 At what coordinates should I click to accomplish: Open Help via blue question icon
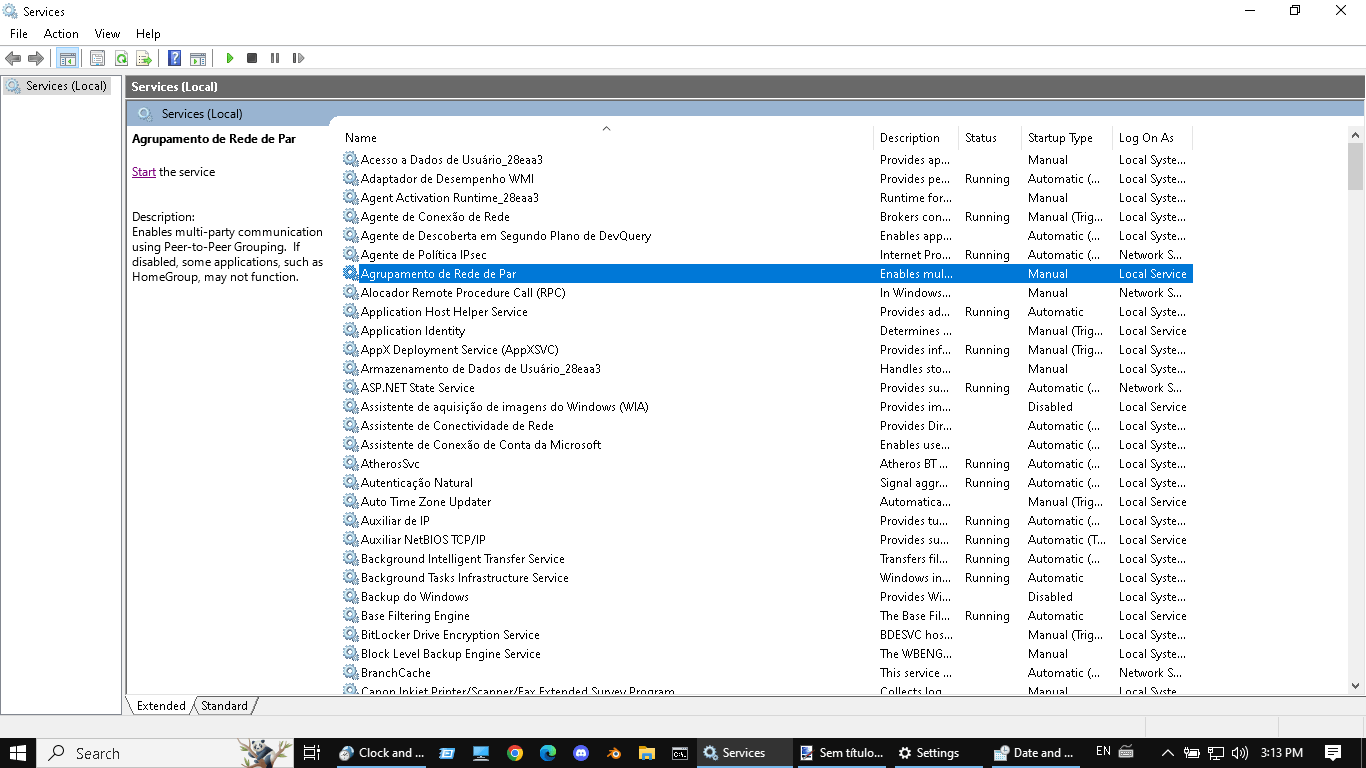click(174, 58)
